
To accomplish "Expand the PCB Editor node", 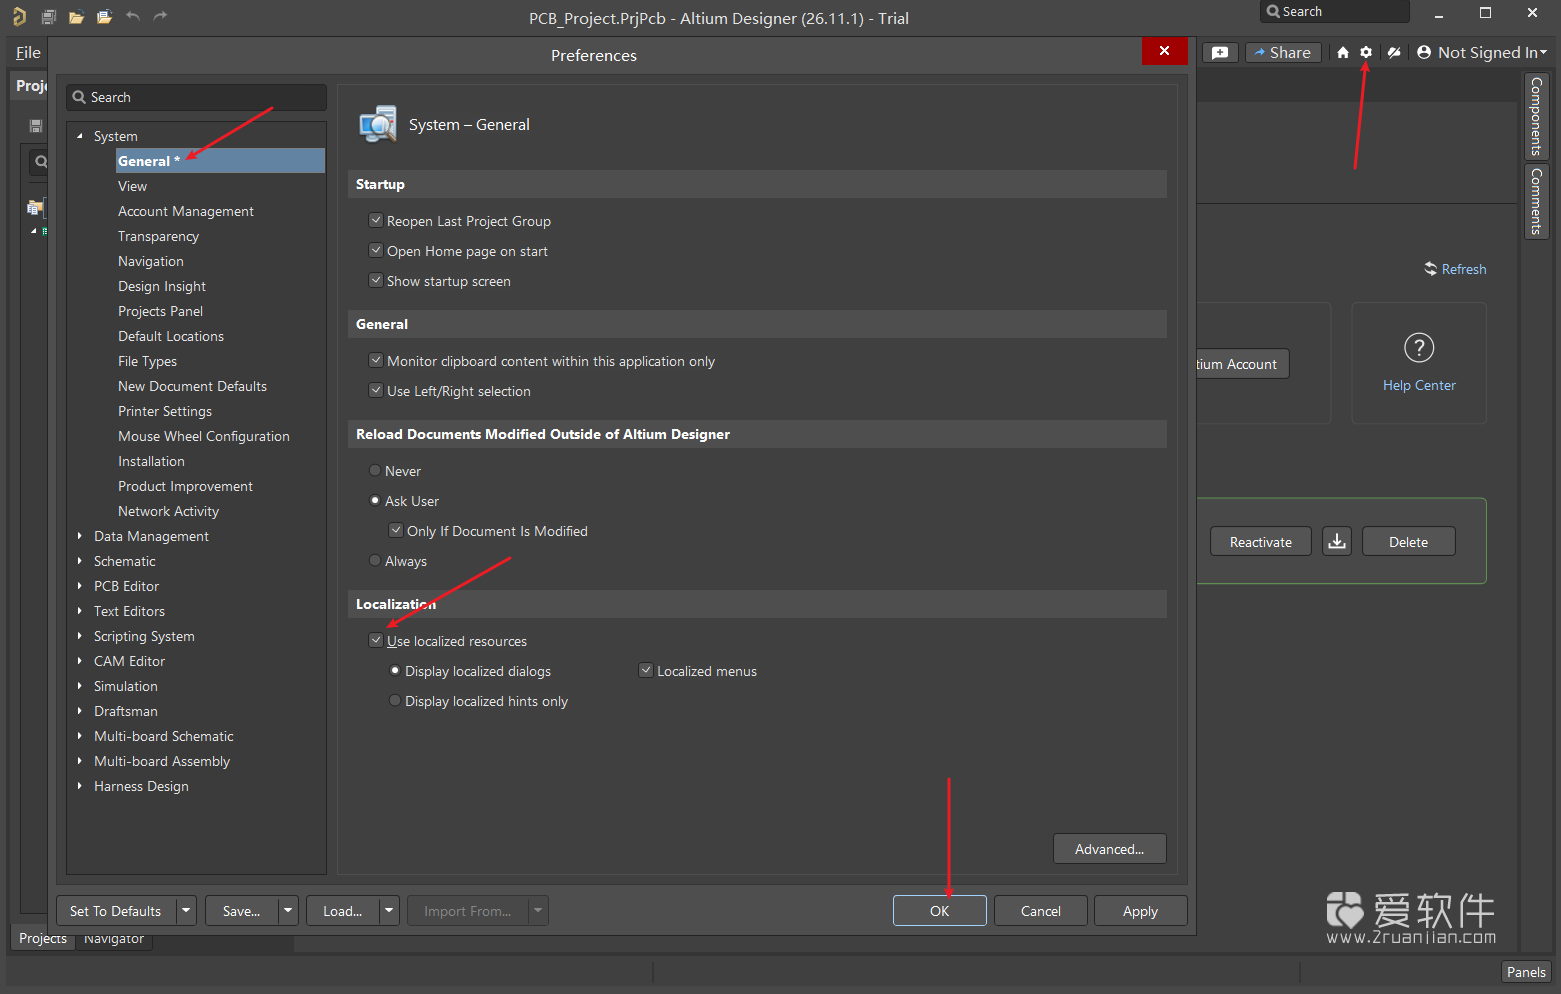I will pos(80,586).
